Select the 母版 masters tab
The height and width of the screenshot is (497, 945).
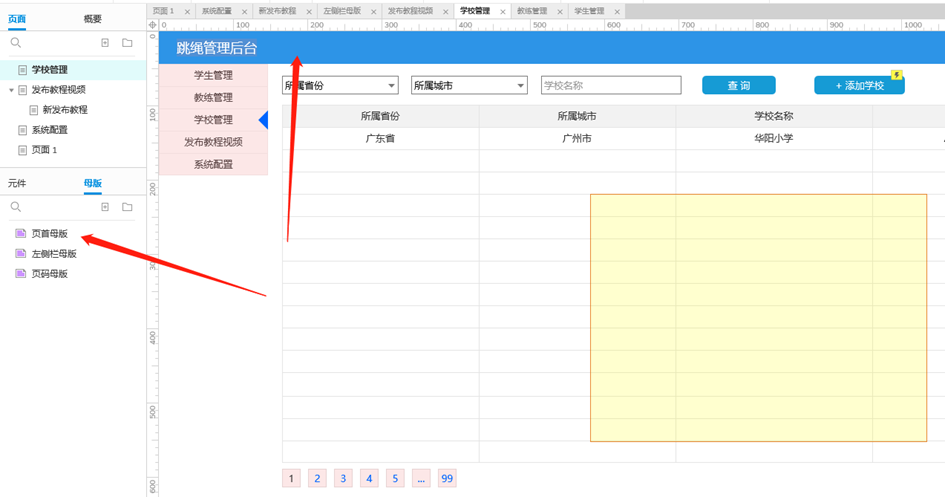[92, 183]
